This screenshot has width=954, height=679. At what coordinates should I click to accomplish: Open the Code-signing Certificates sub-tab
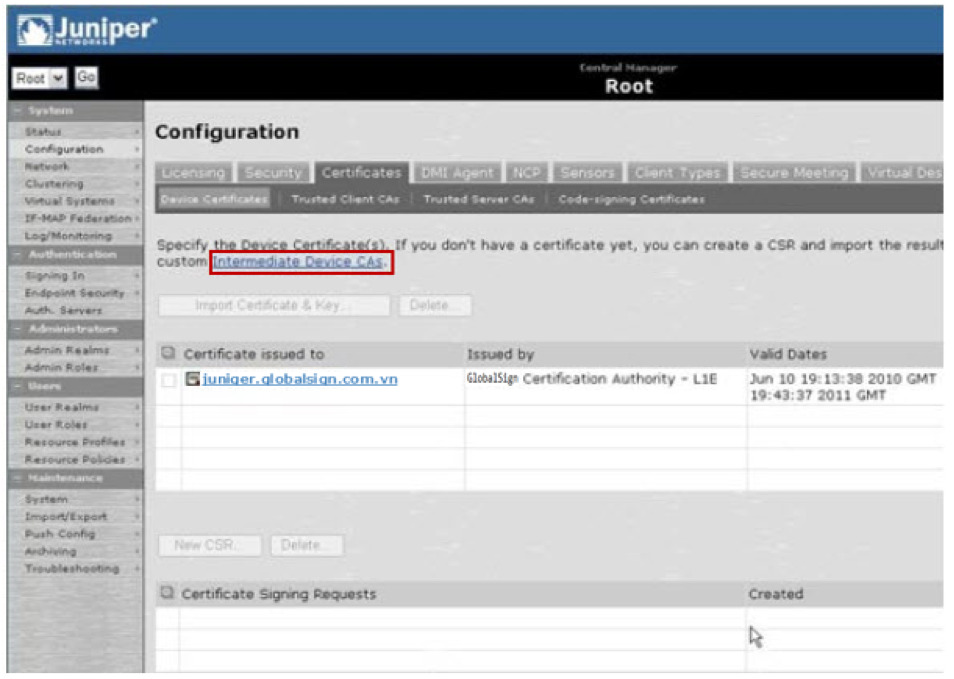[632, 199]
